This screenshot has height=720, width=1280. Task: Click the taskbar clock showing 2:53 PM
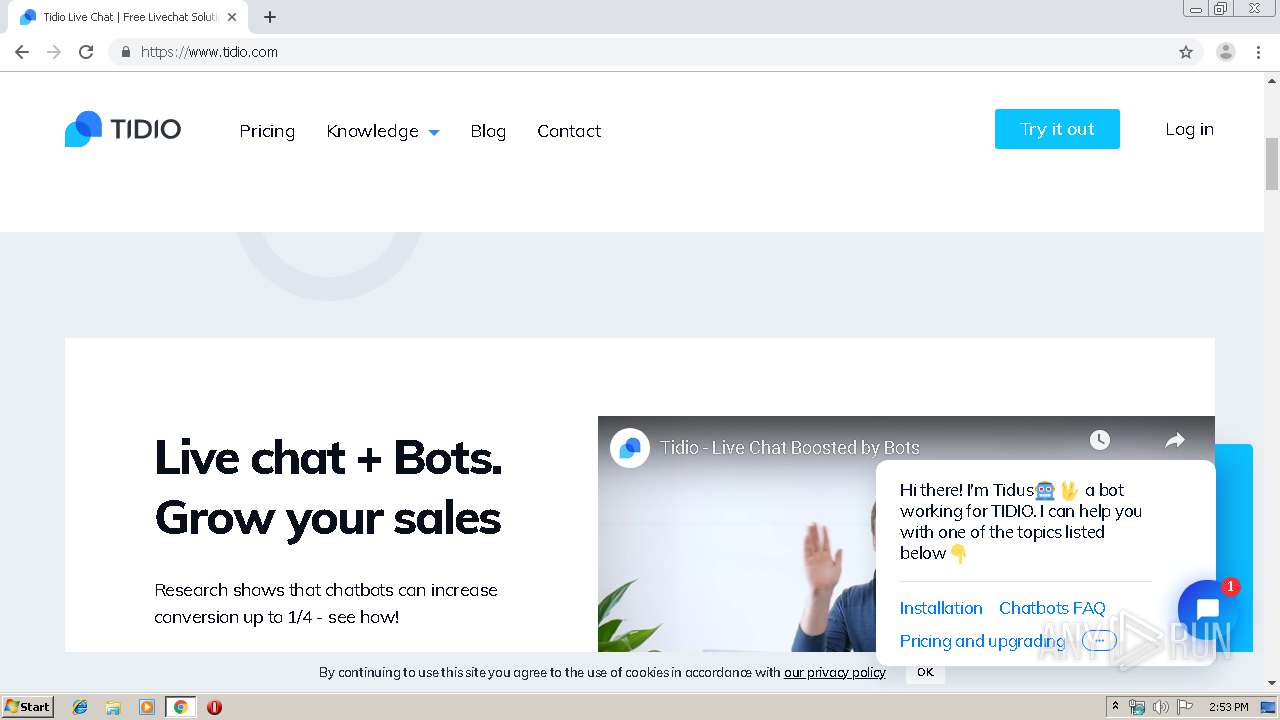pos(1228,707)
